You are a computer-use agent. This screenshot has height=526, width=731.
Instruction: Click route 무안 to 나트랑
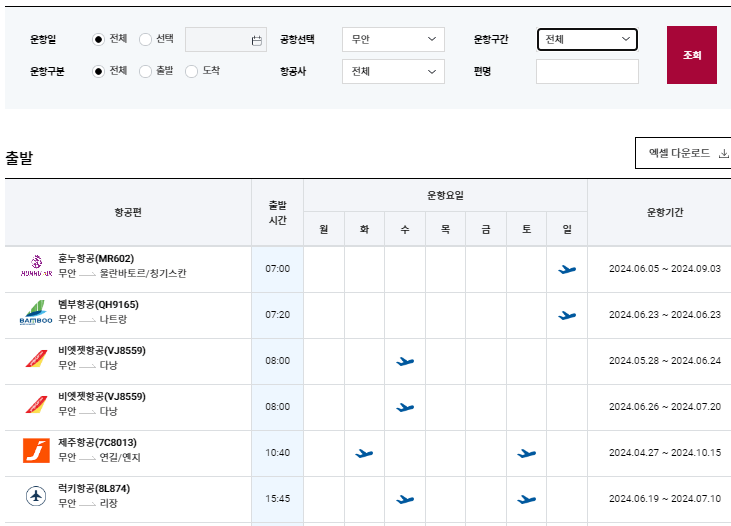[x=92, y=320]
